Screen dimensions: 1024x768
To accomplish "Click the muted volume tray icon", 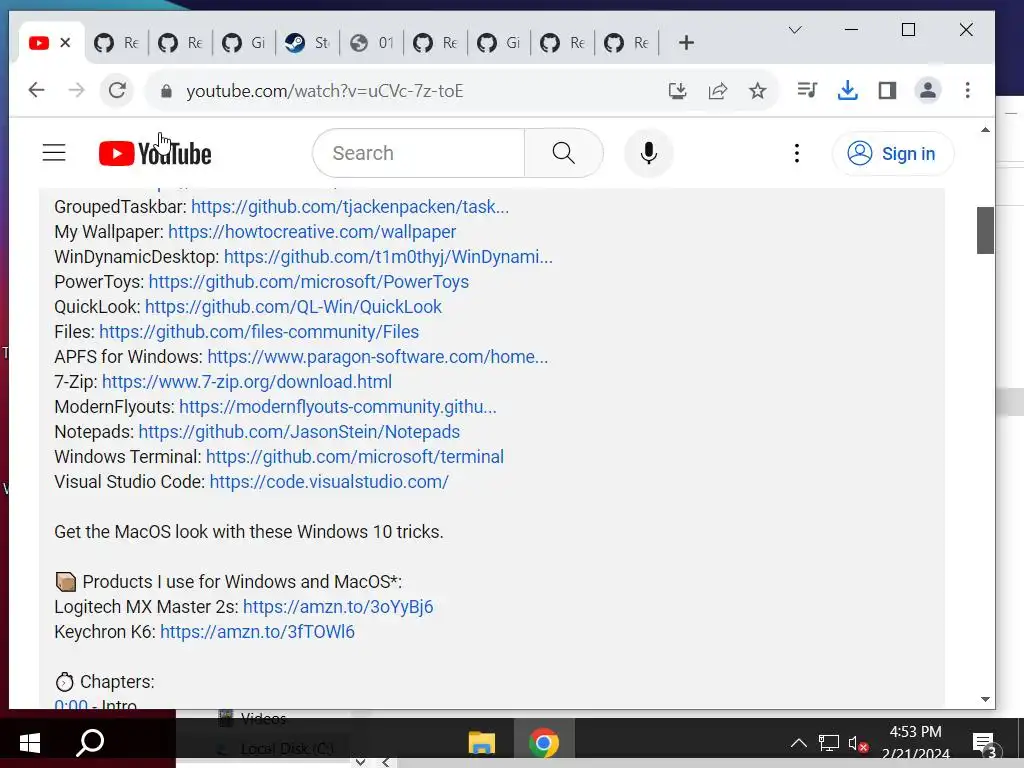I will (857, 743).
